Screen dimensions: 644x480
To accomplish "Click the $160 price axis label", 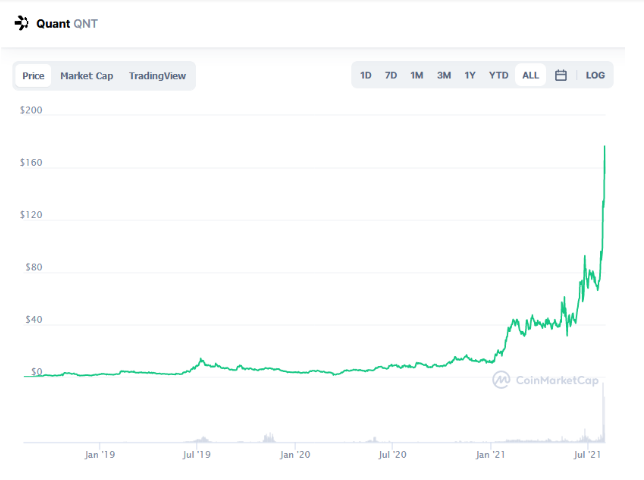I will 31,163.
